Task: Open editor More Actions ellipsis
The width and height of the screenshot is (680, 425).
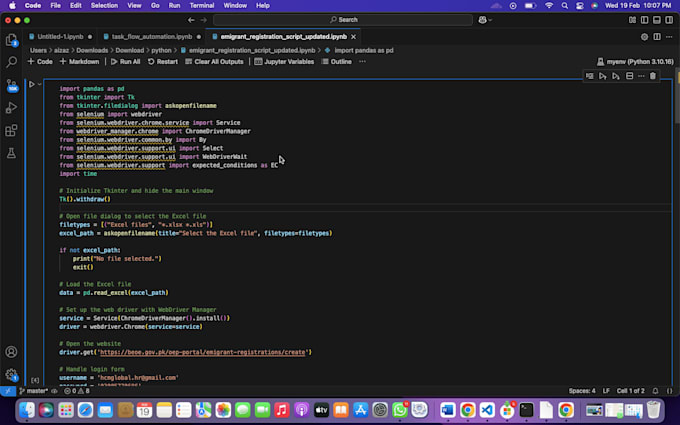Action: (669, 37)
